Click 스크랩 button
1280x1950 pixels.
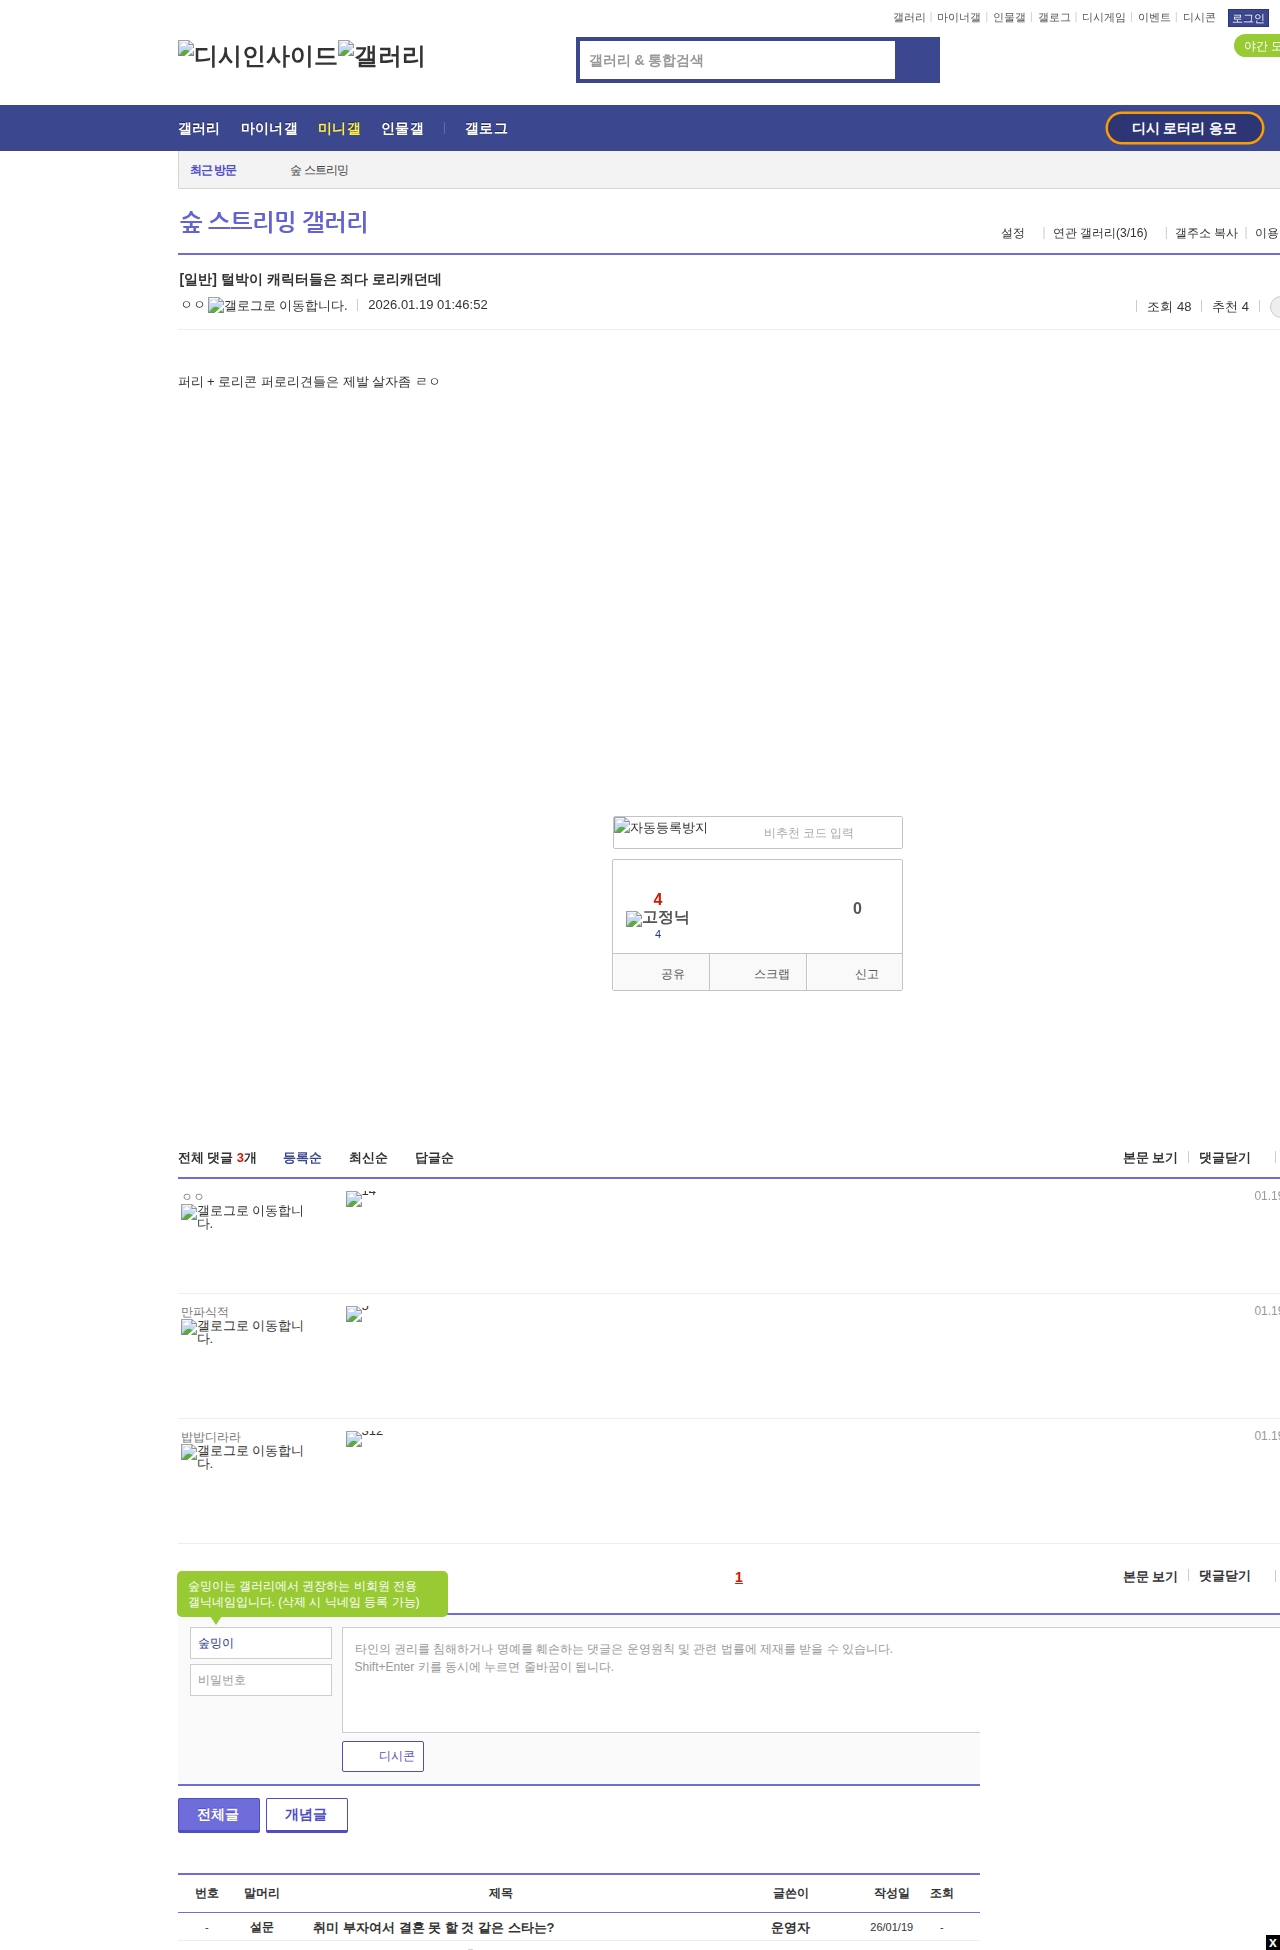(758, 973)
